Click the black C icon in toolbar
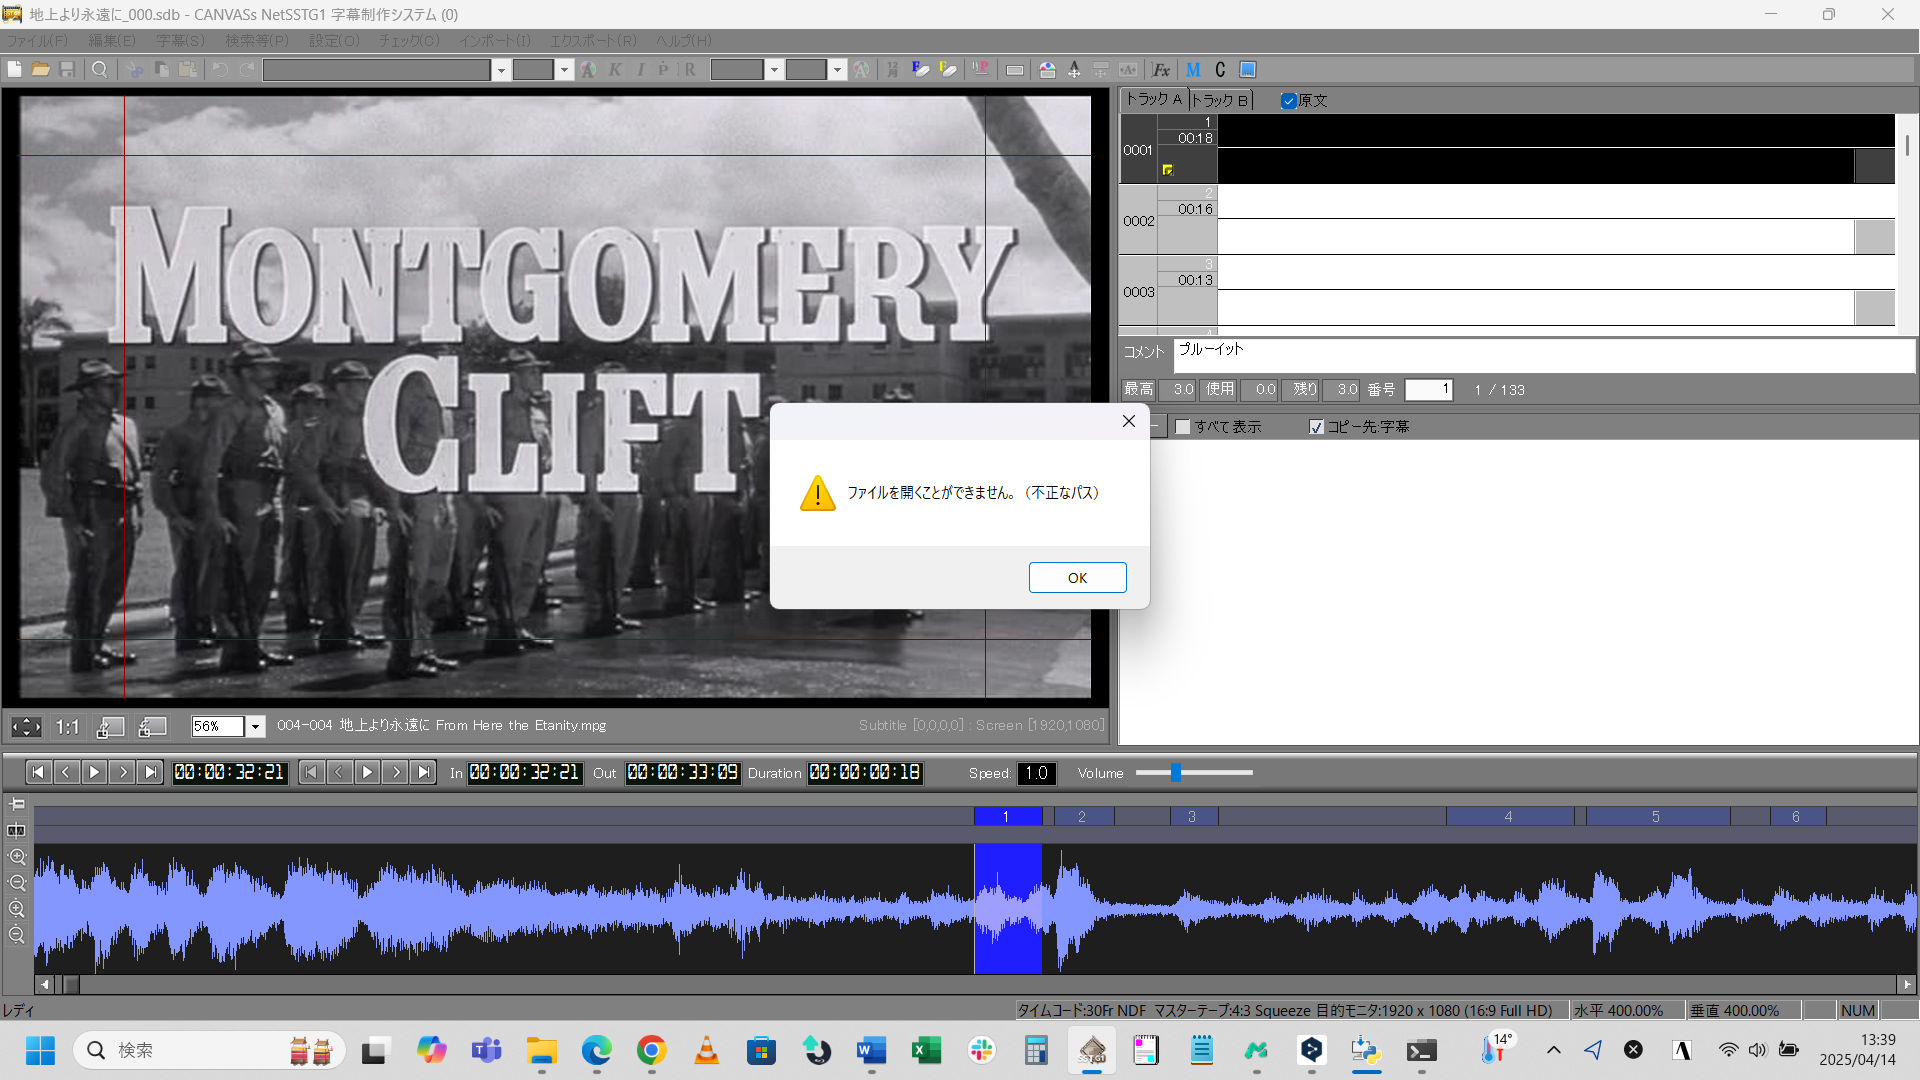This screenshot has width=1920, height=1080. click(1220, 69)
